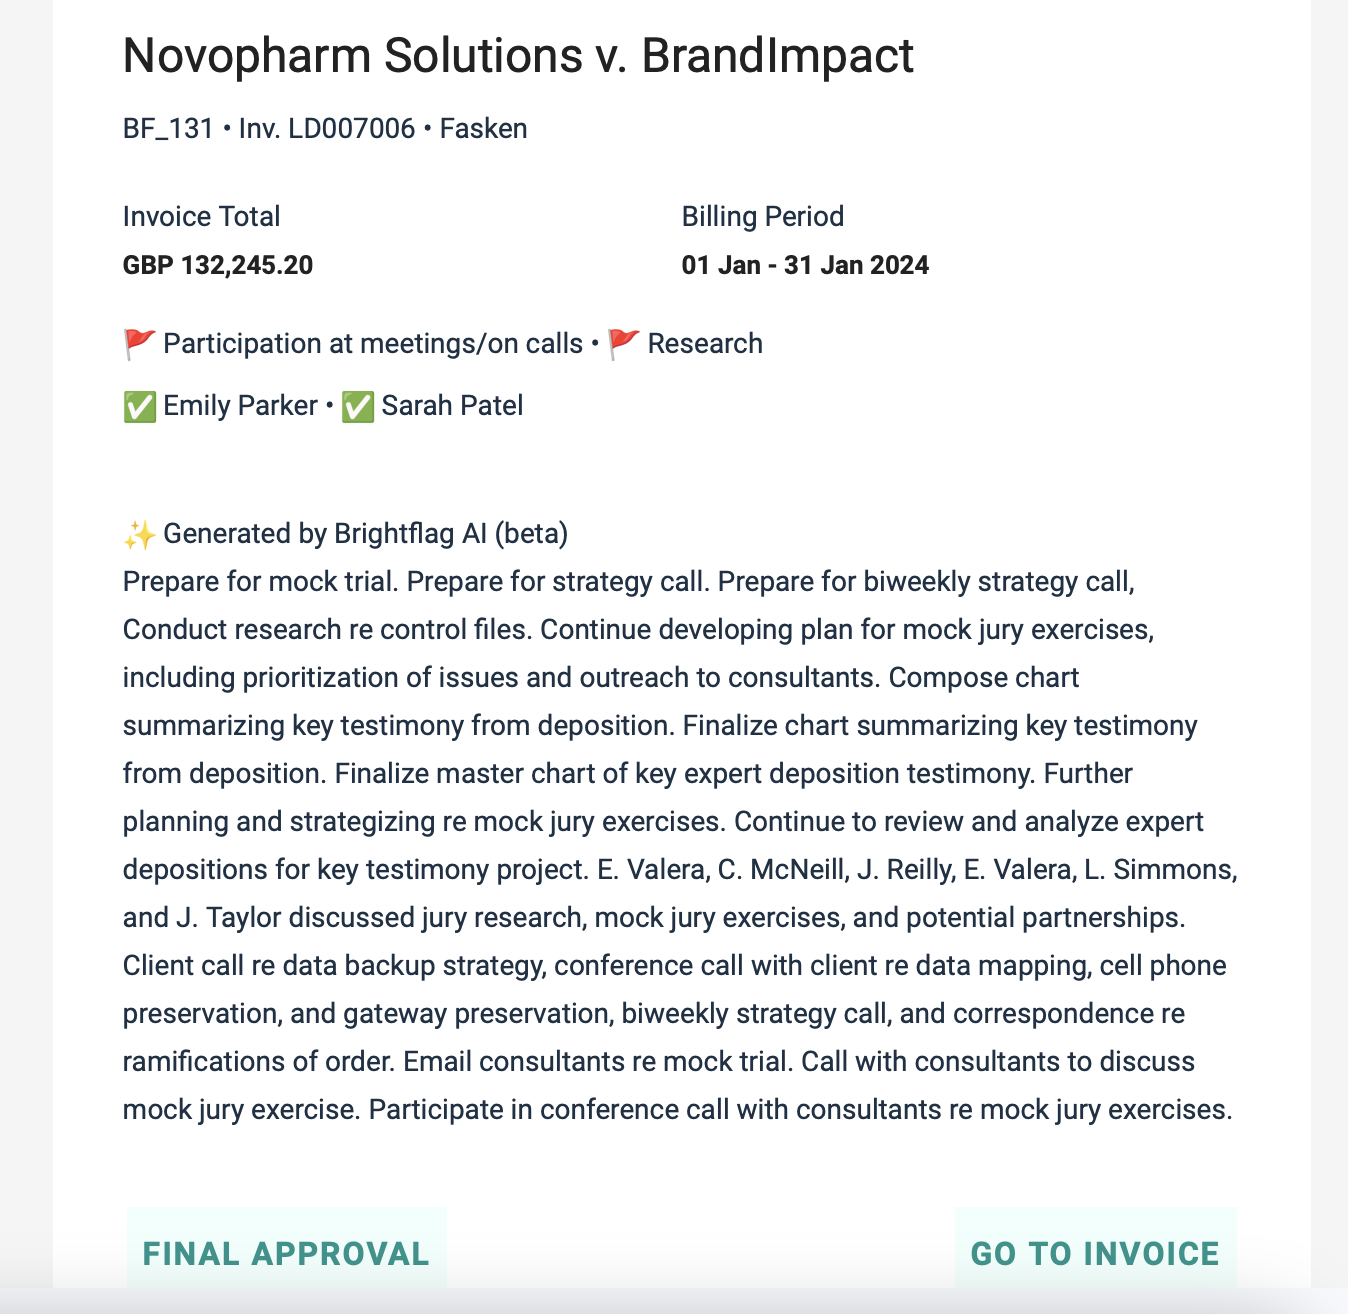Select the Novopharm Solutions v. BrandImpact title
The image size is (1348, 1314).
[x=518, y=56]
